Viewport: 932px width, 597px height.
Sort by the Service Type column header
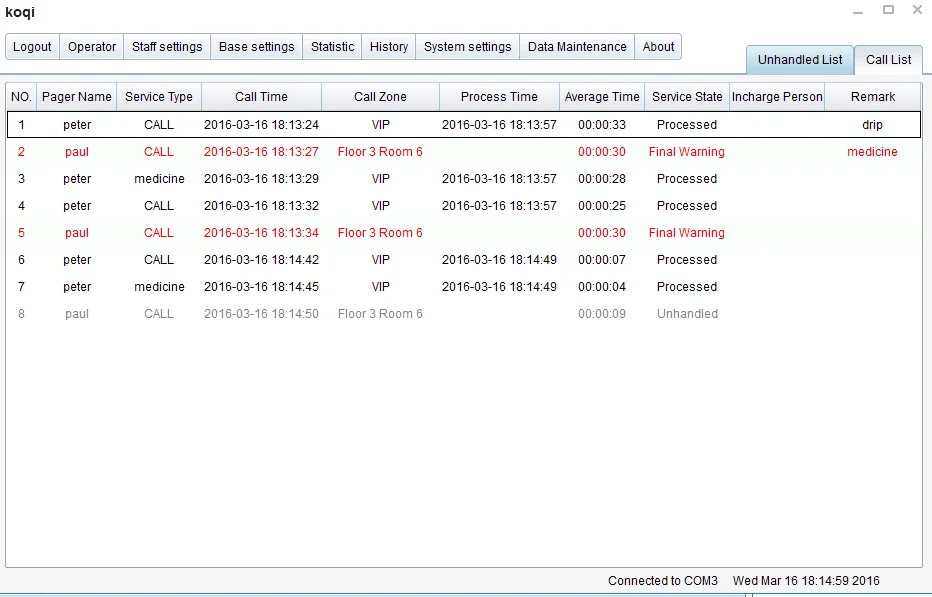click(x=159, y=97)
